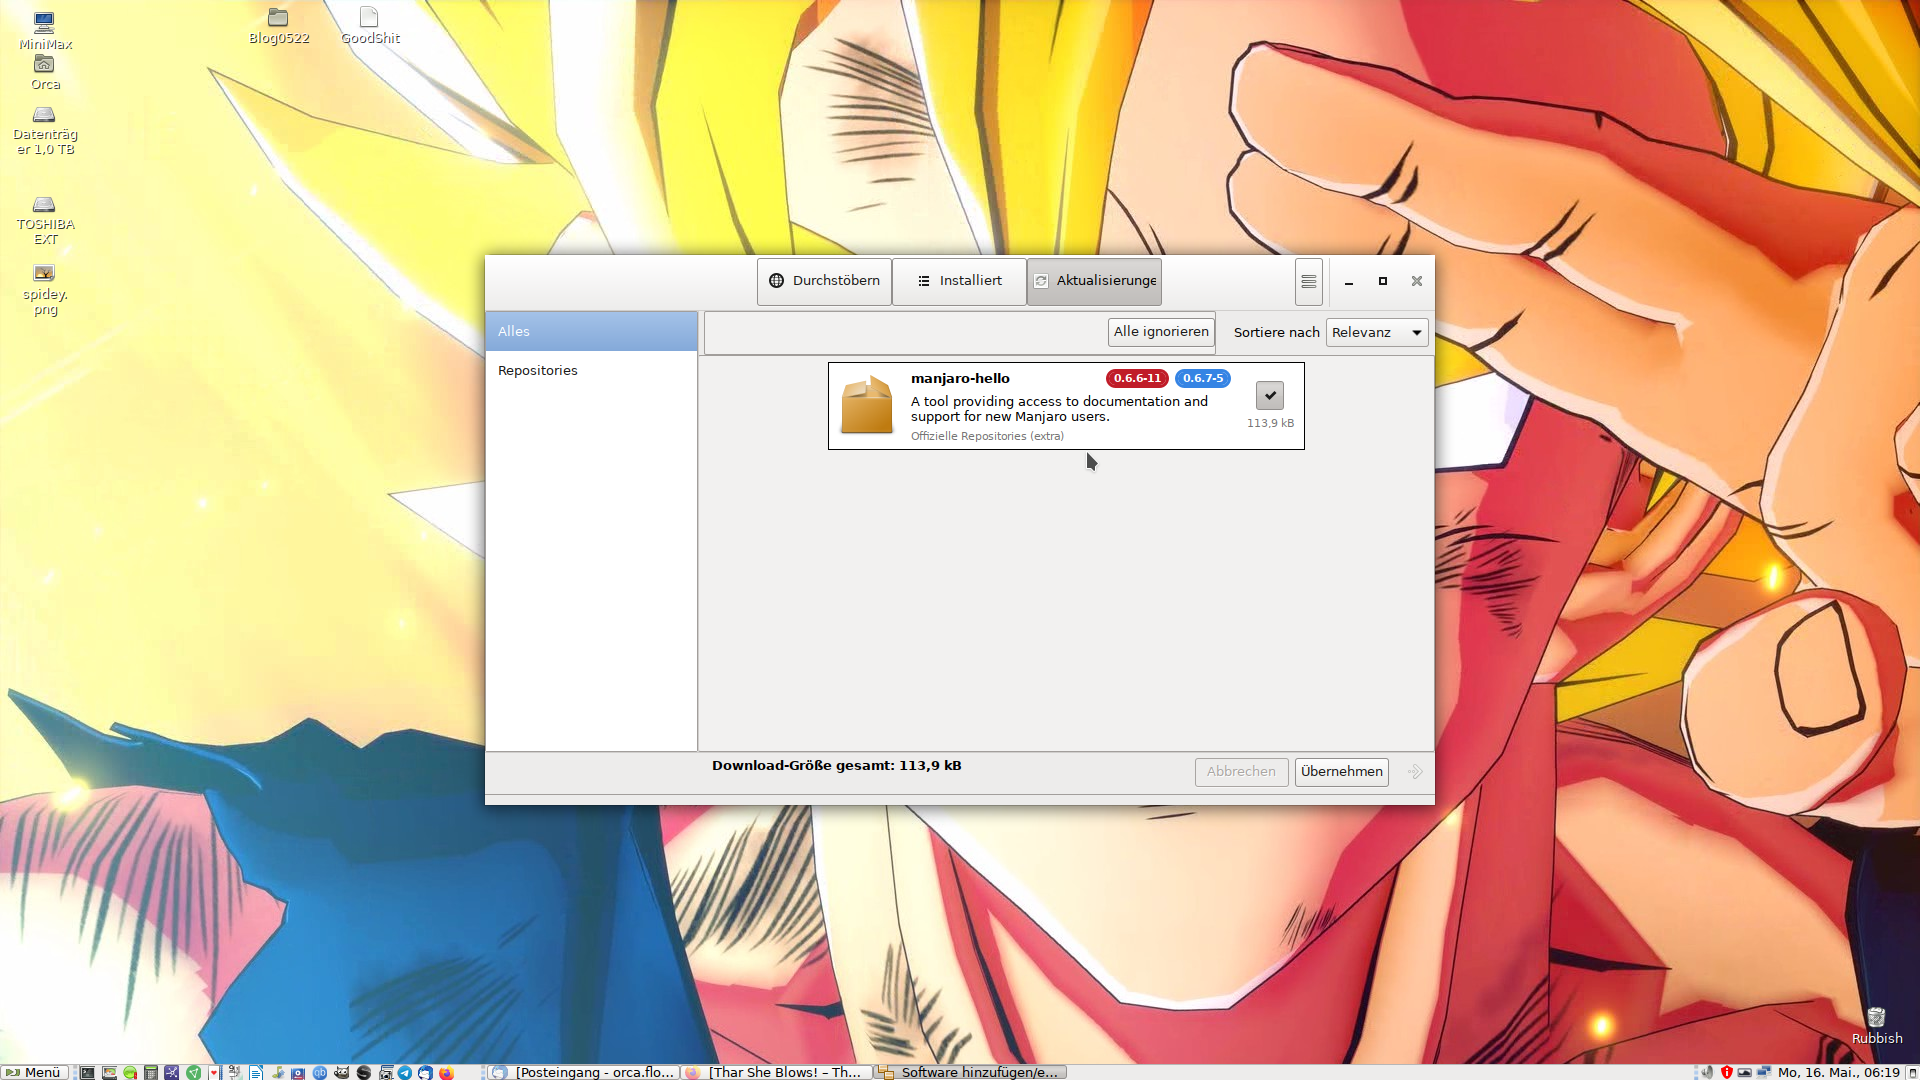Viewport: 1920px width, 1080px height.
Task: Switch to the Installiert tab
Action: 959,281
